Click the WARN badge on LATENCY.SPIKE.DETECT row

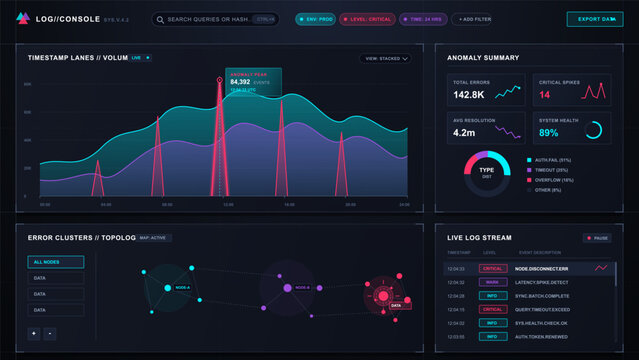pos(493,282)
